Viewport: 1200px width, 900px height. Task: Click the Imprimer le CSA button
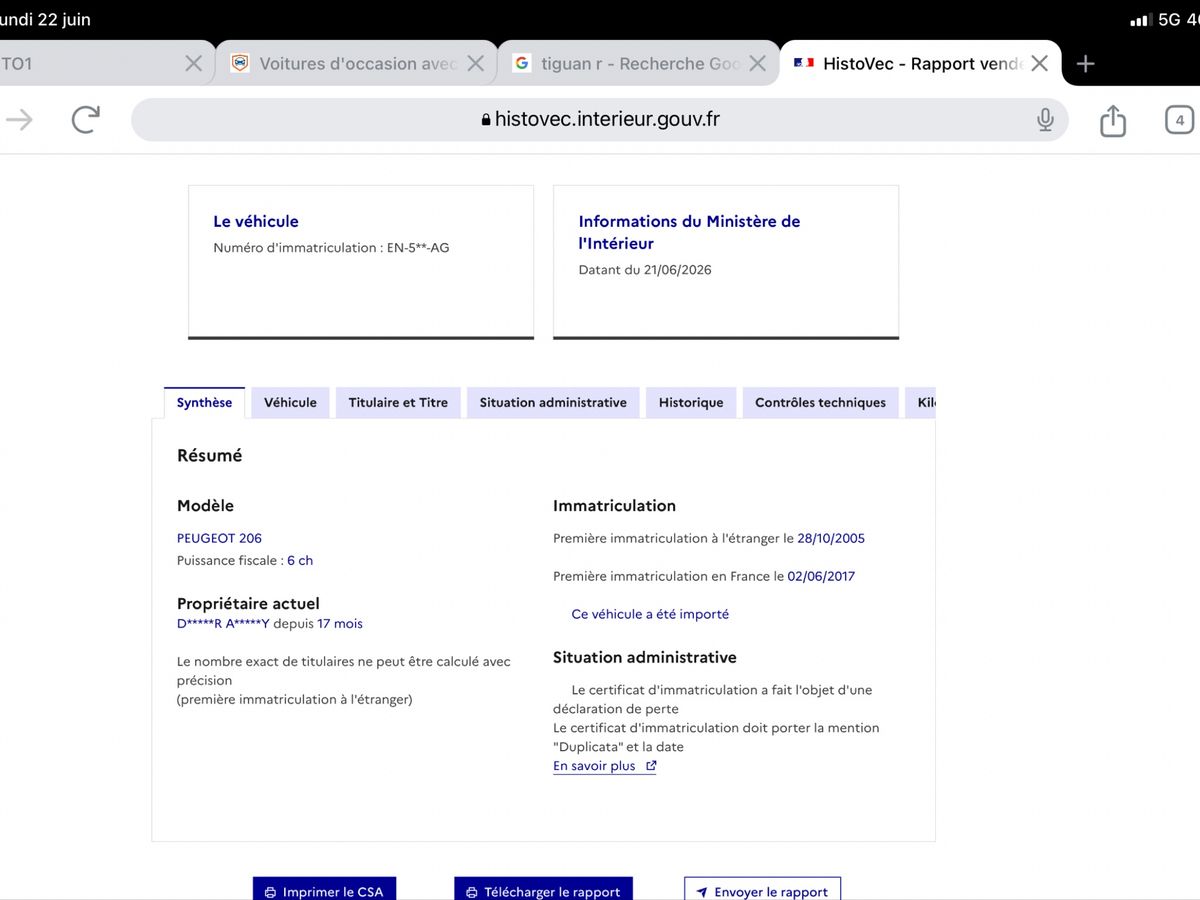click(324, 889)
